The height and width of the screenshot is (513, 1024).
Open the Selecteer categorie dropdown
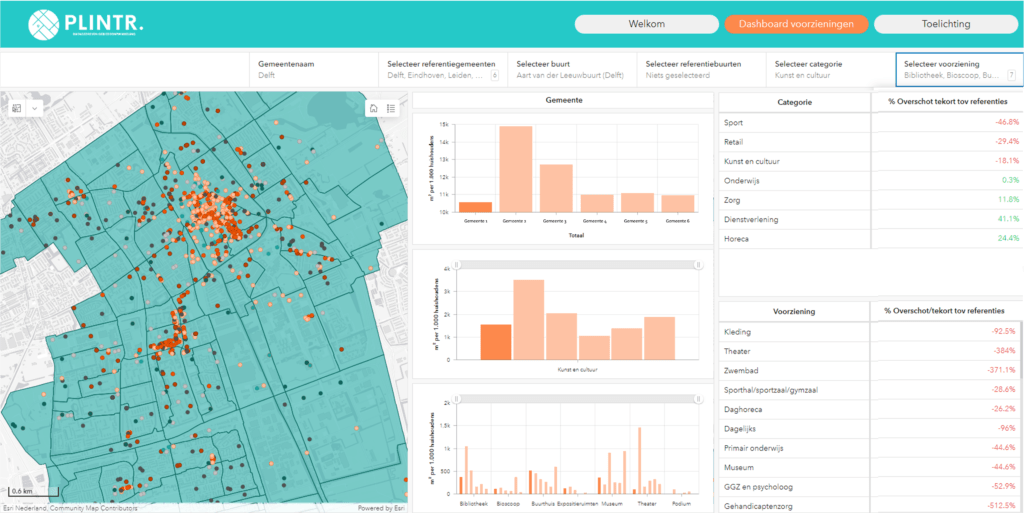(x=829, y=69)
